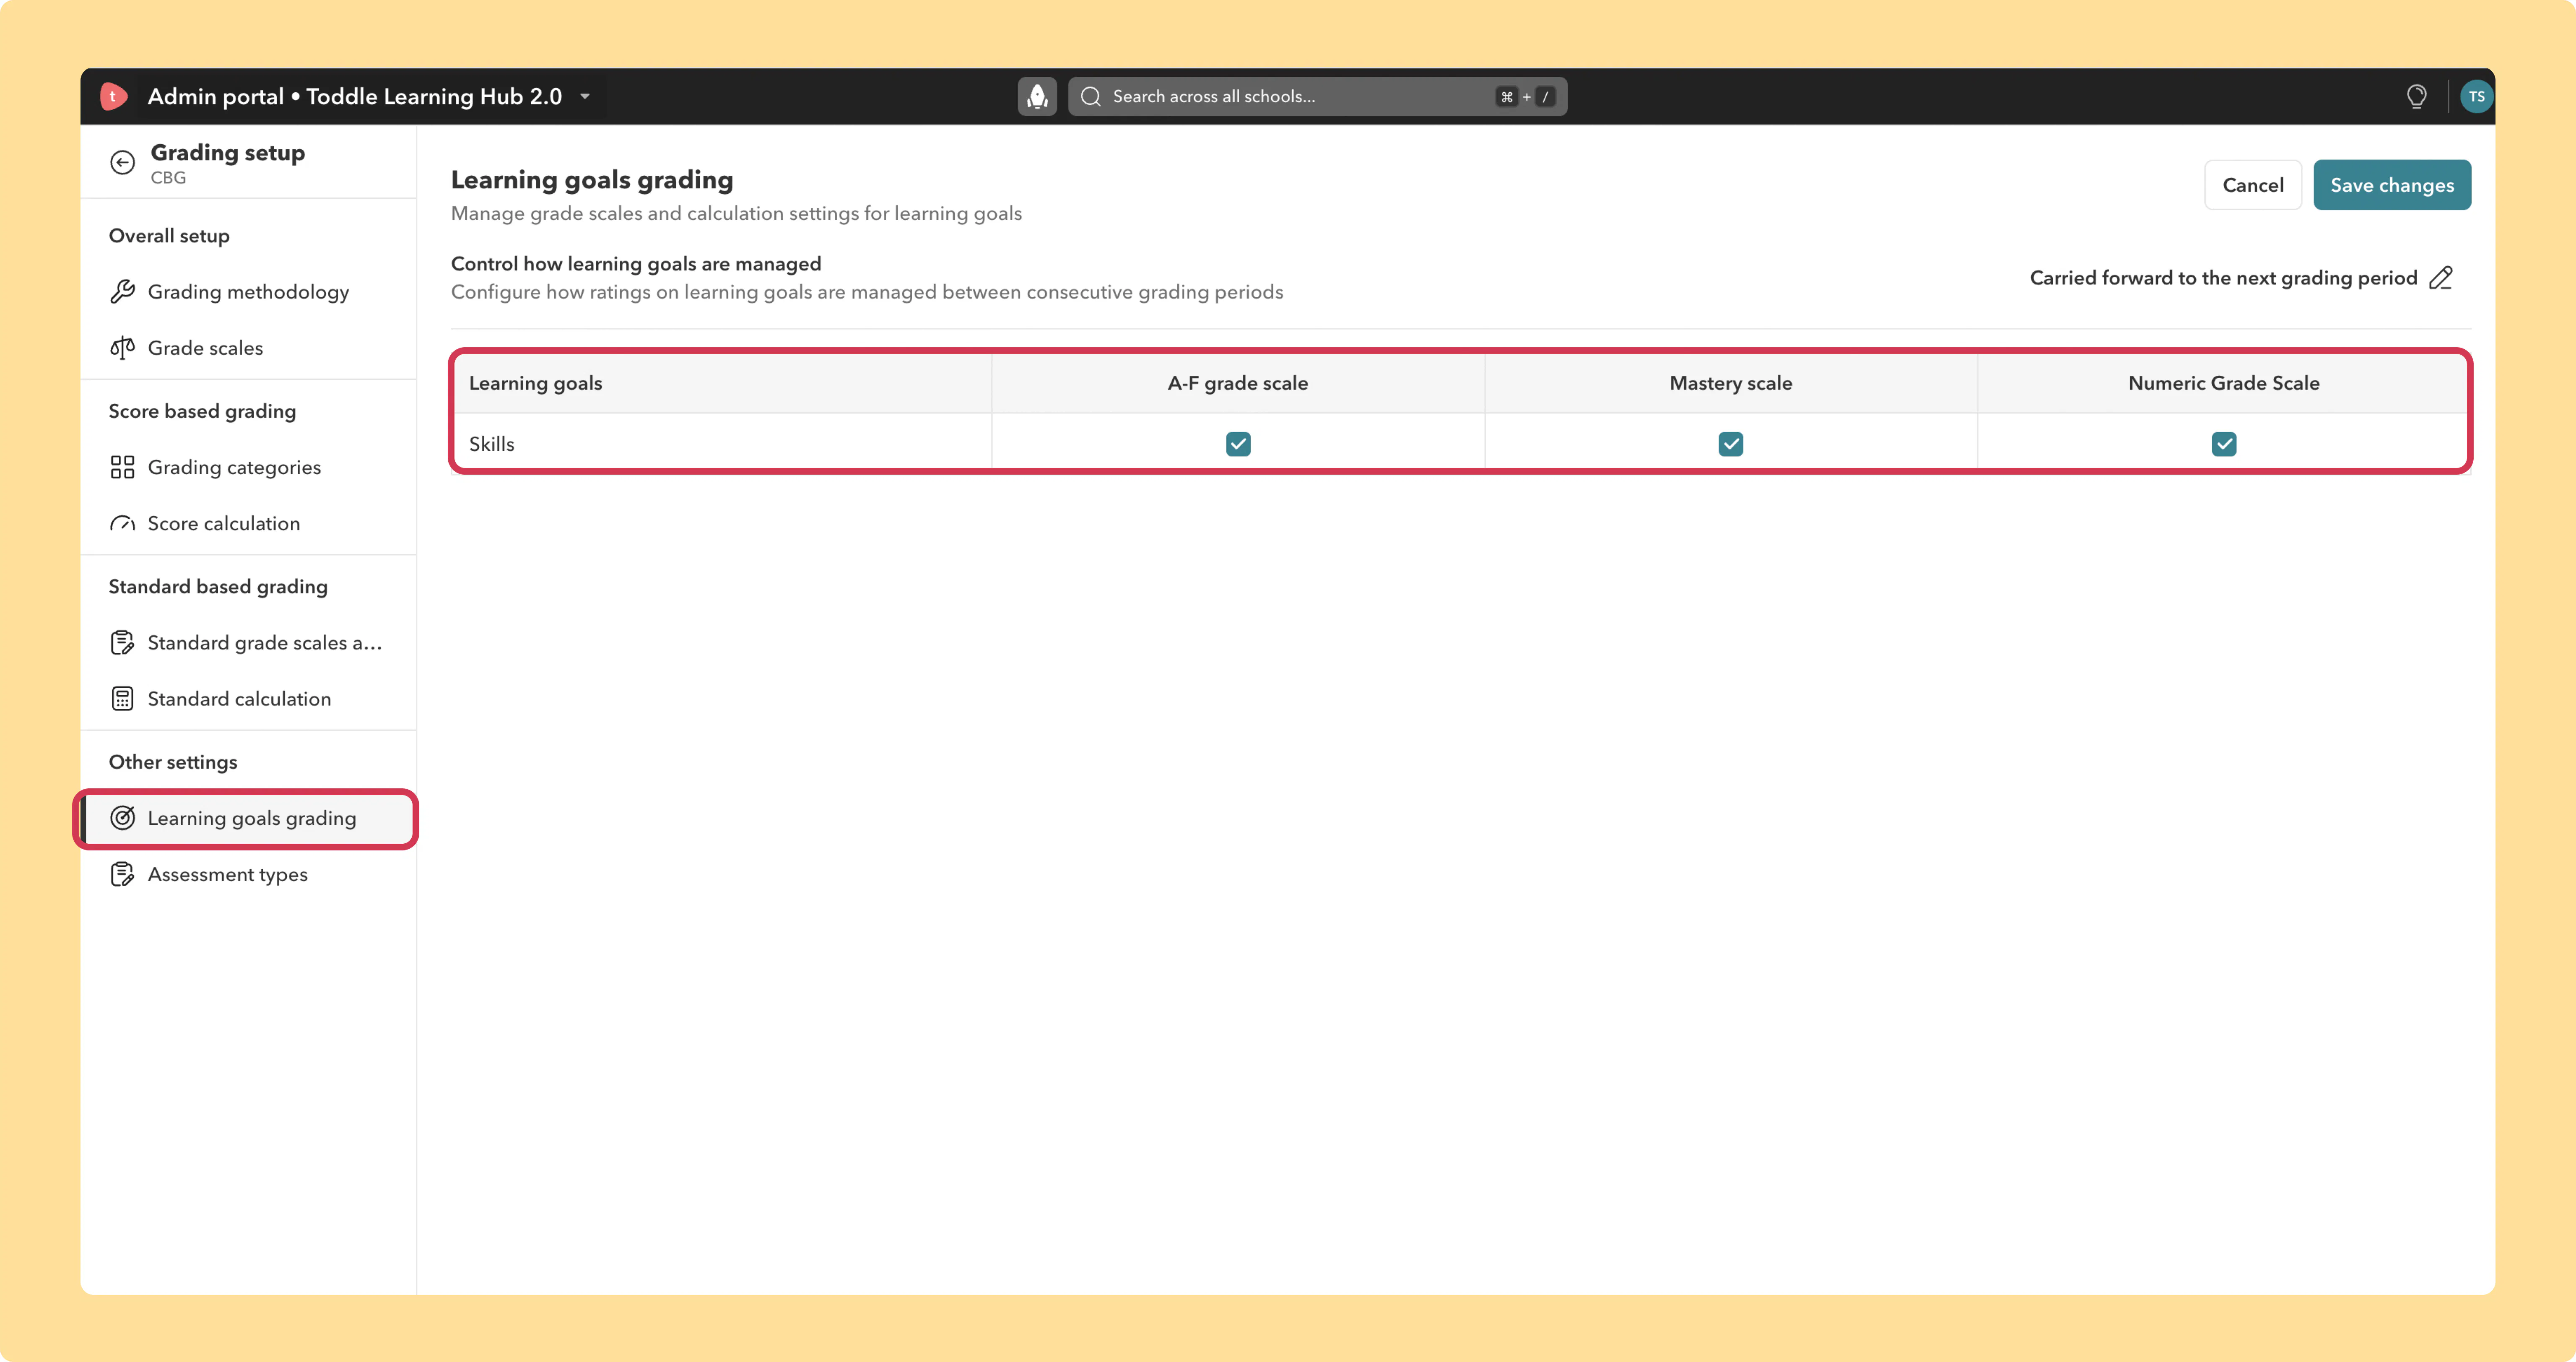Expand the Admin portal school switcher dropdown arrow
The height and width of the screenshot is (1362, 2576).
[585, 97]
